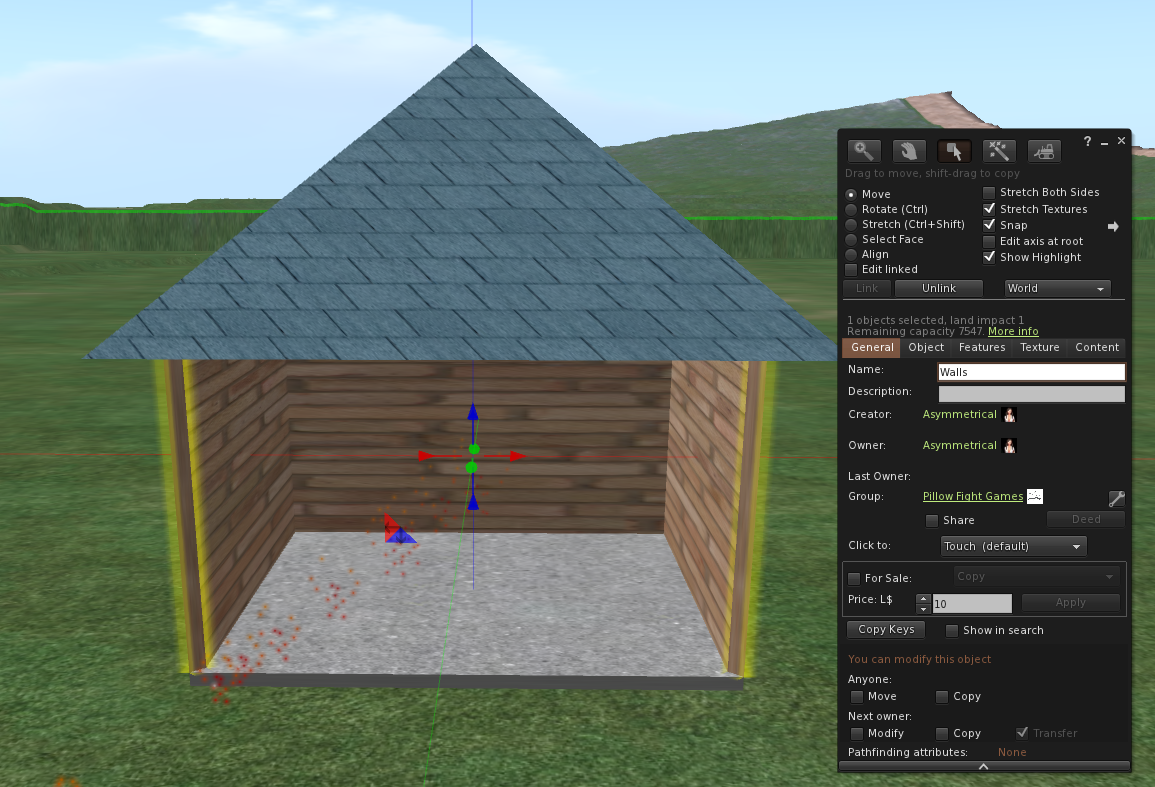Open group settings with the wrench icon
The image size is (1155, 787).
pyautogui.click(x=1117, y=499)
